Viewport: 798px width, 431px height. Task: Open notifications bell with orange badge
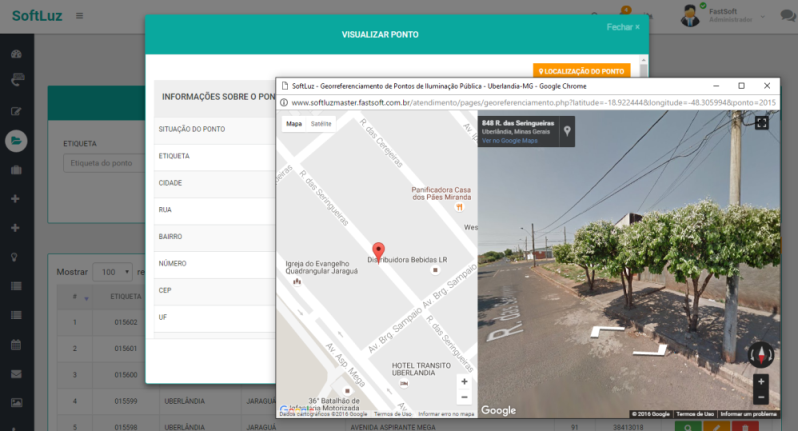(x=624, y=12)
